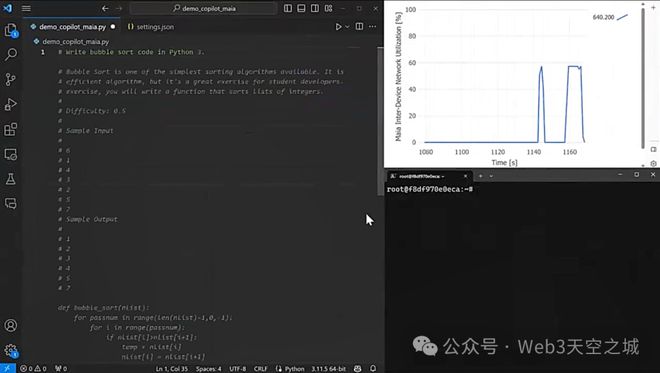Click the Spaces: 4 indentation status item
The image size is (660, 373).
pos(208,369)
